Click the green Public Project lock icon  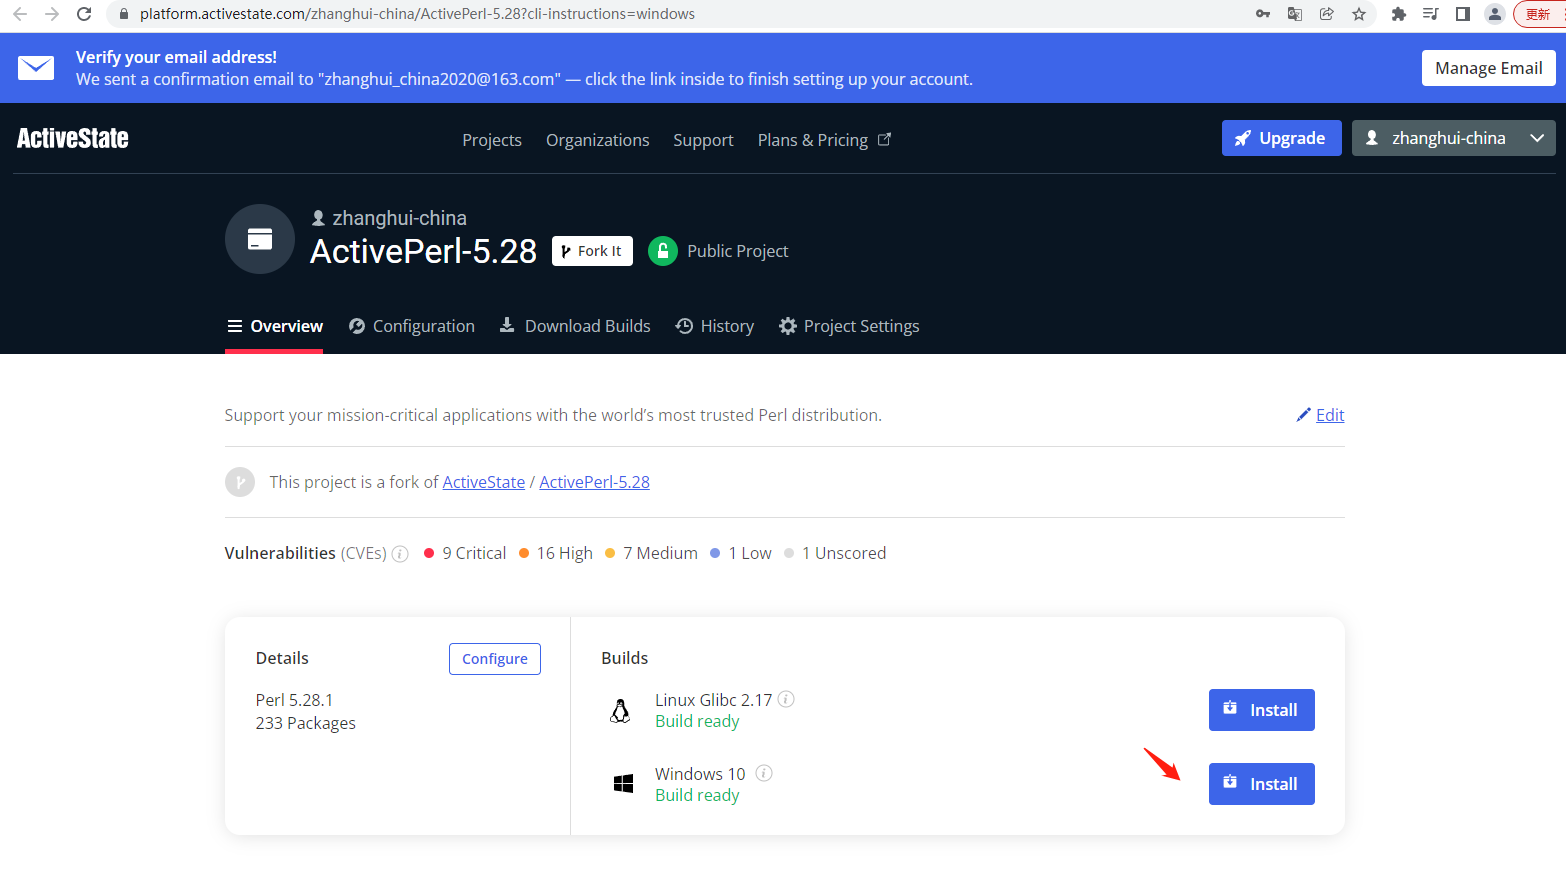(x=663, y=251)
